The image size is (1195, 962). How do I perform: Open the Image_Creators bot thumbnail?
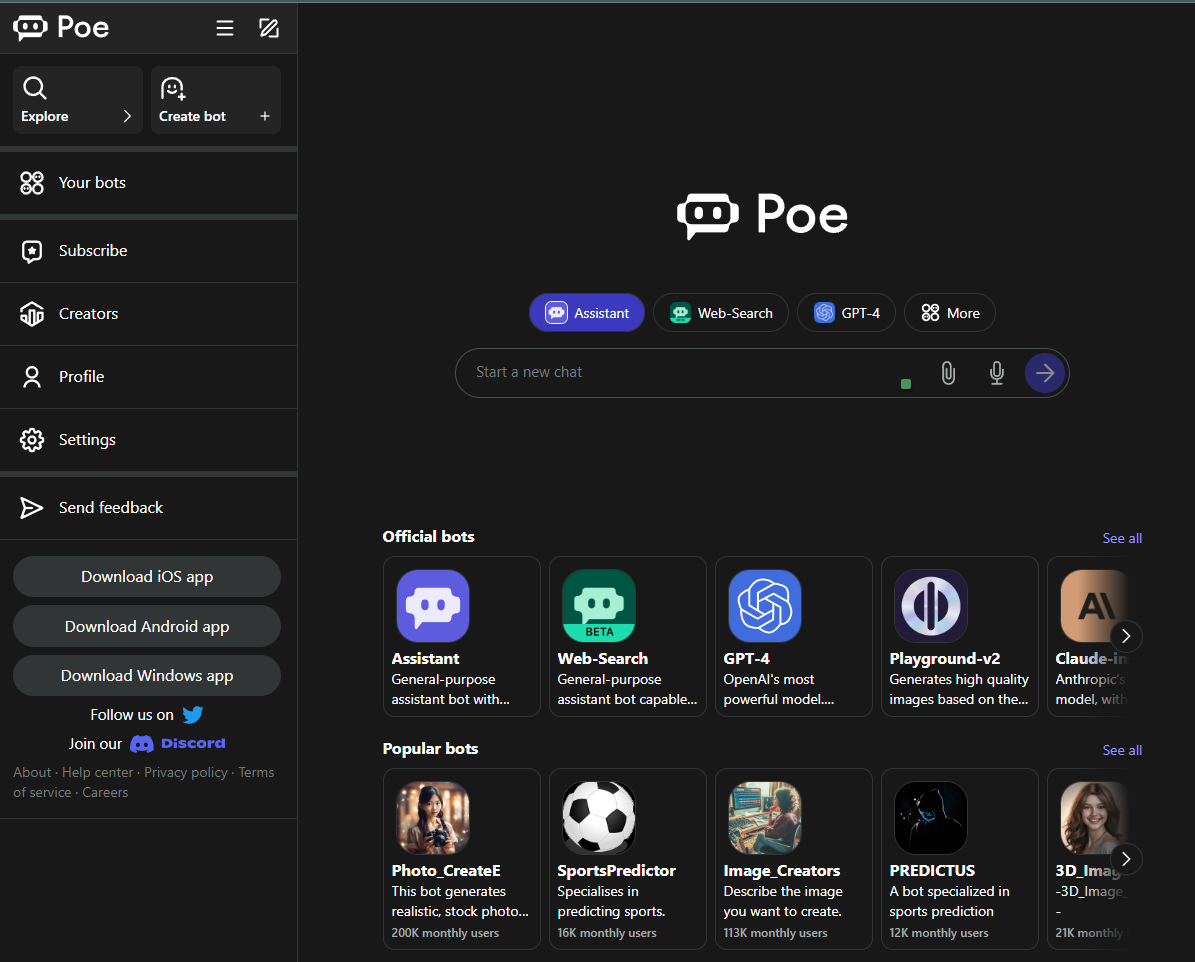765,818
